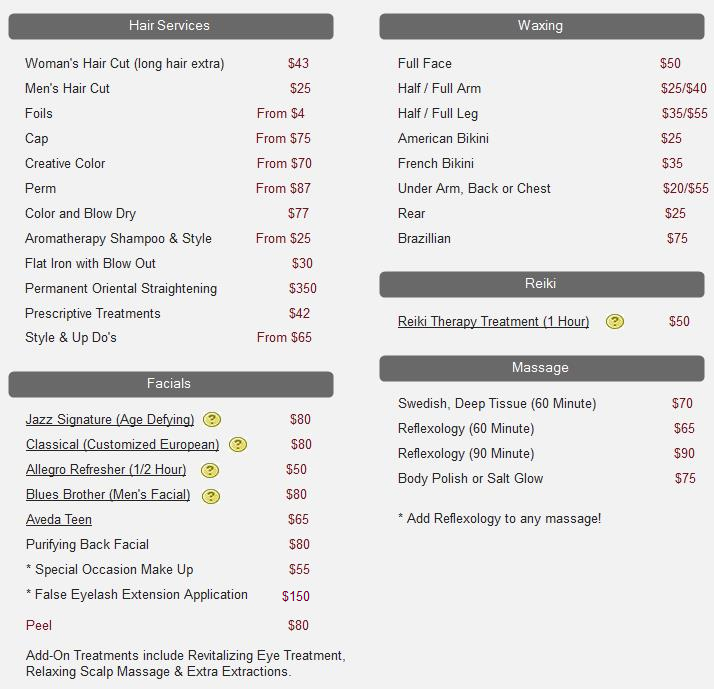Click help icon beside Jazz Signature facial
This screenshot has height=689, width=714.
pos(212,420)
